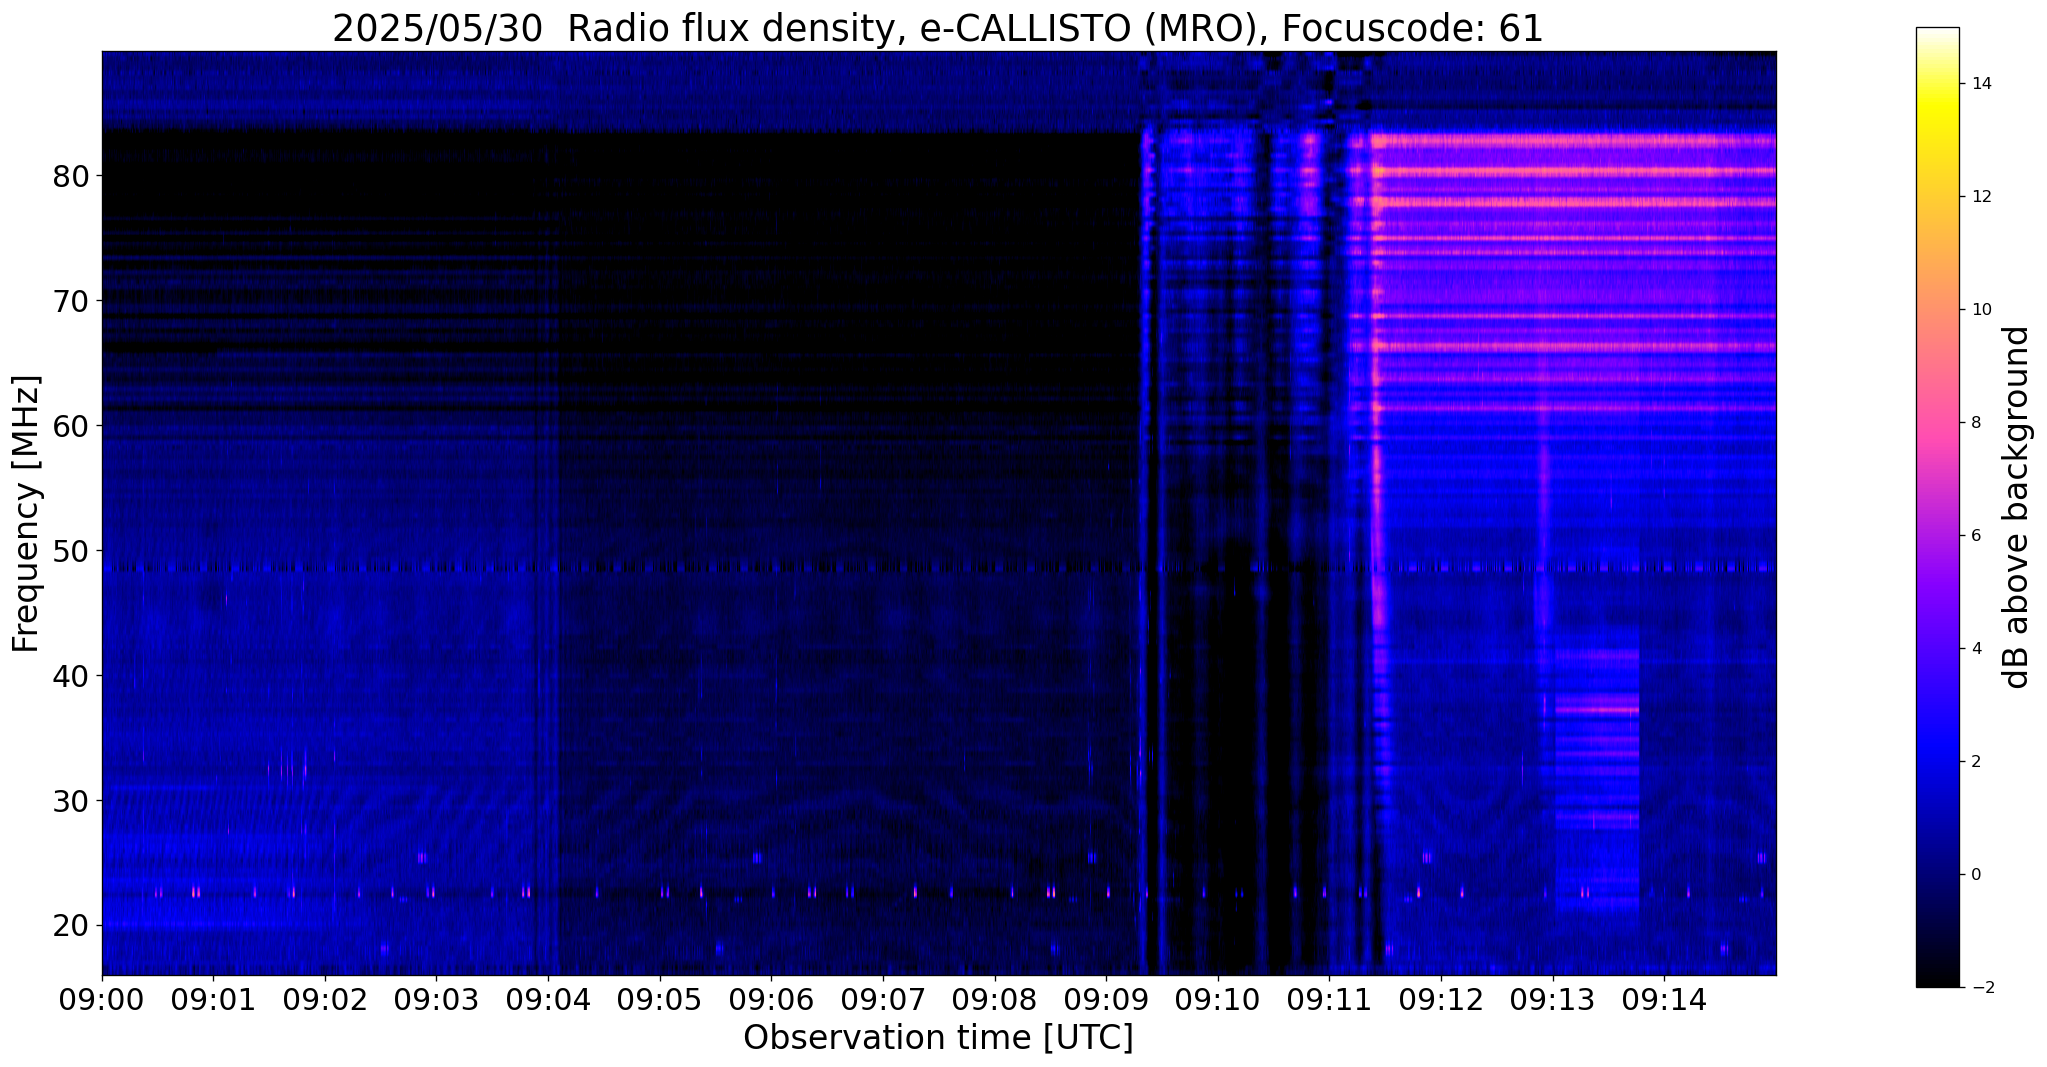This screenshot has width=2047, height=1067.
Task: Click the pink region of the colorbar near 8
Action: pyautogui.click(x=1937, y=423)
